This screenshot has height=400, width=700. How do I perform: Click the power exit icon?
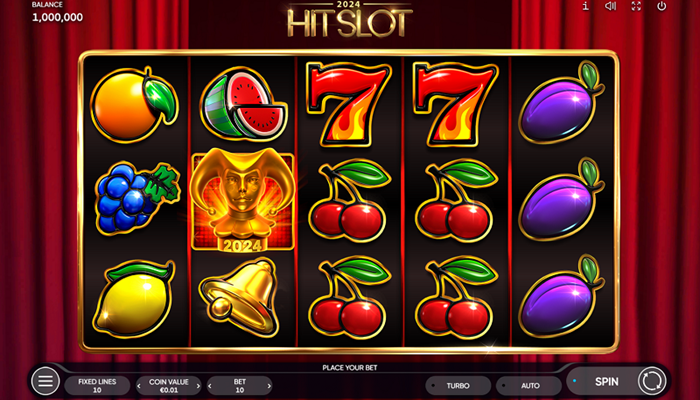[662, 6]
